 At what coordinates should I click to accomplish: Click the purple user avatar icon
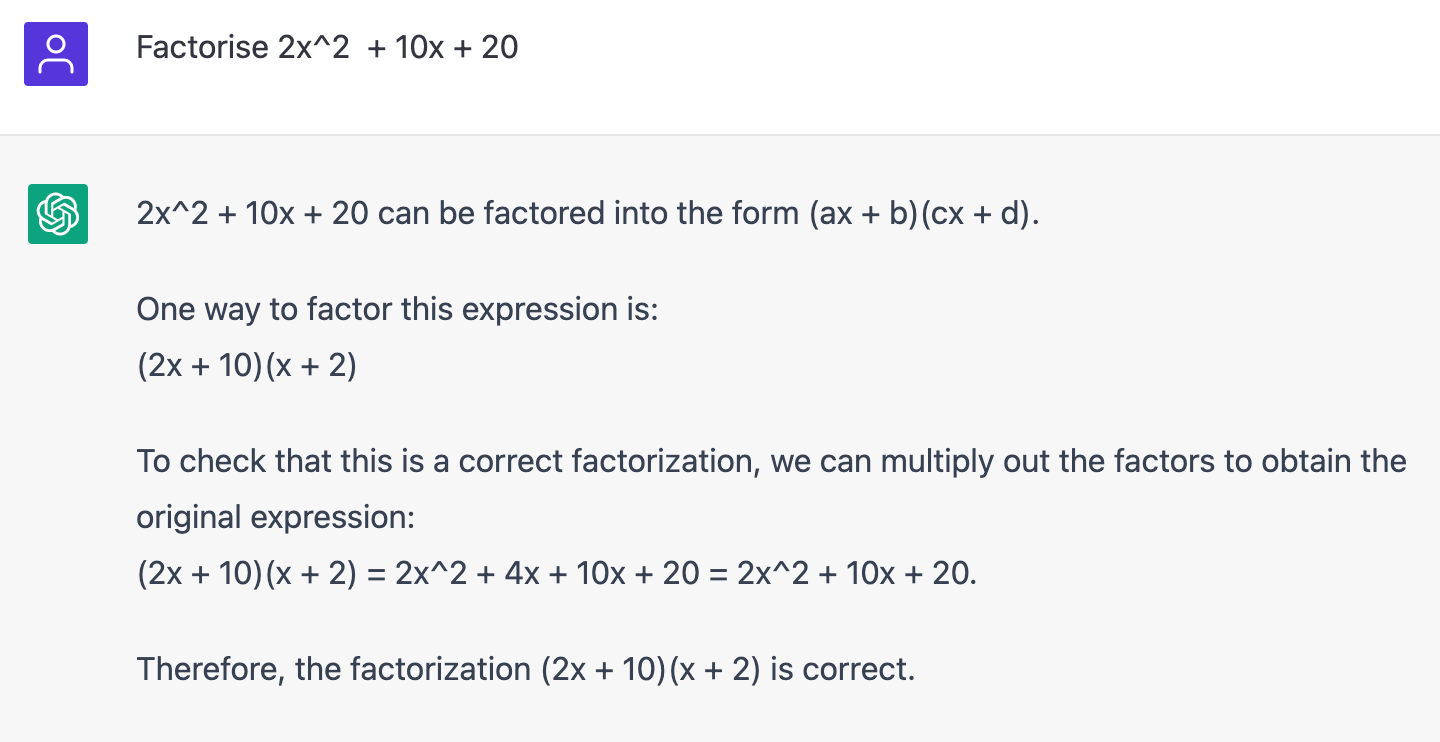(56, 54)
